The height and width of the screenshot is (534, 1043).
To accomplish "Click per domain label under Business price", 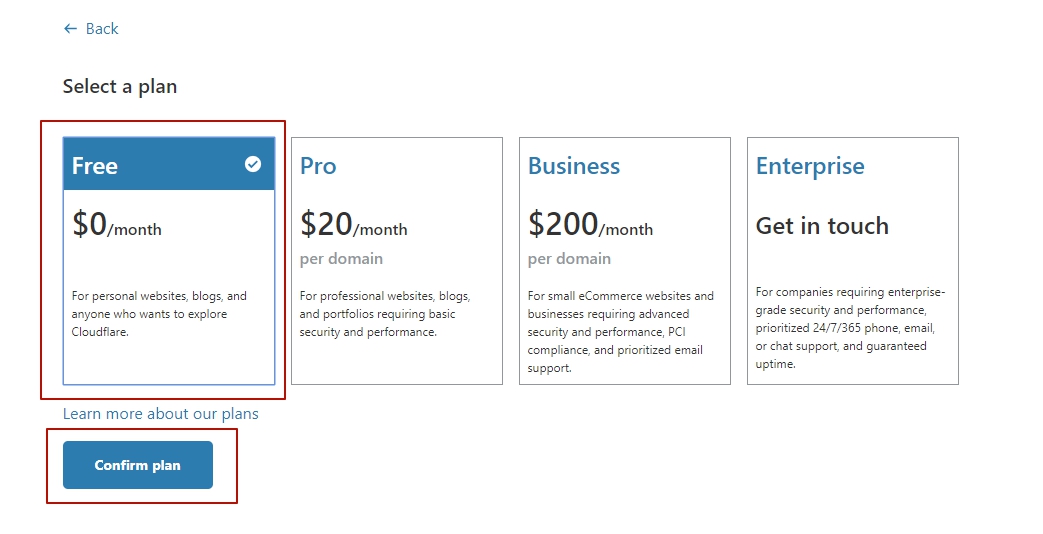I will [569, 259].
